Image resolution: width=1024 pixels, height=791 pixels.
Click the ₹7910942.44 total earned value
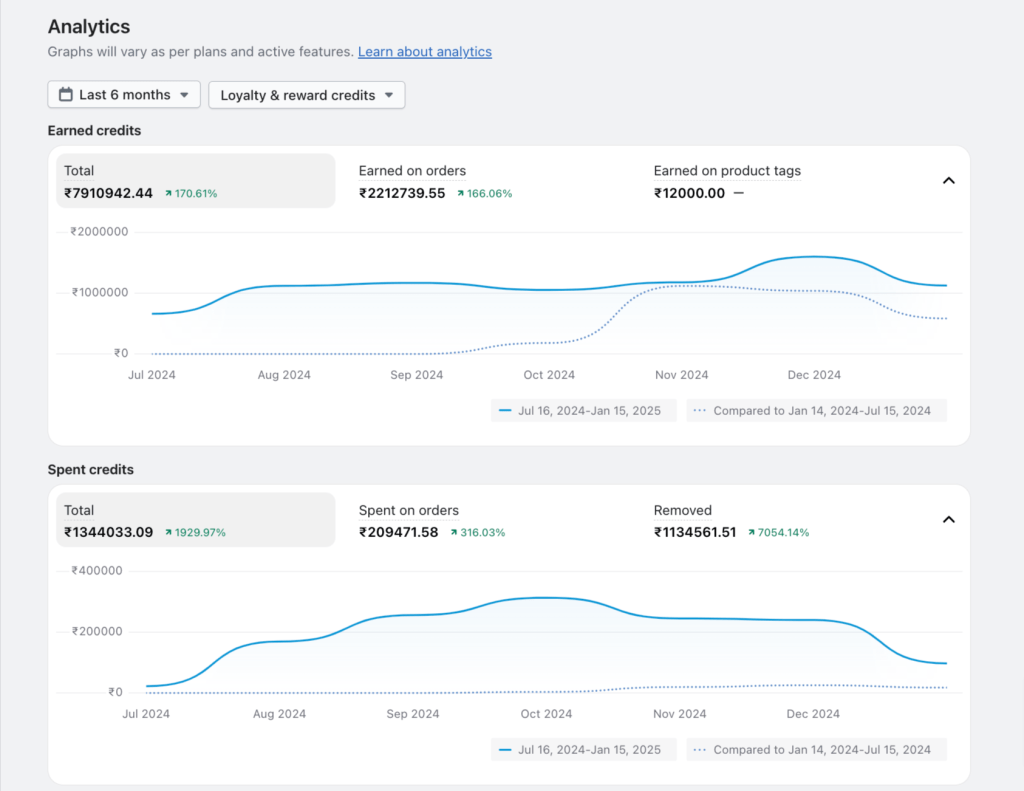coord(108,193)
